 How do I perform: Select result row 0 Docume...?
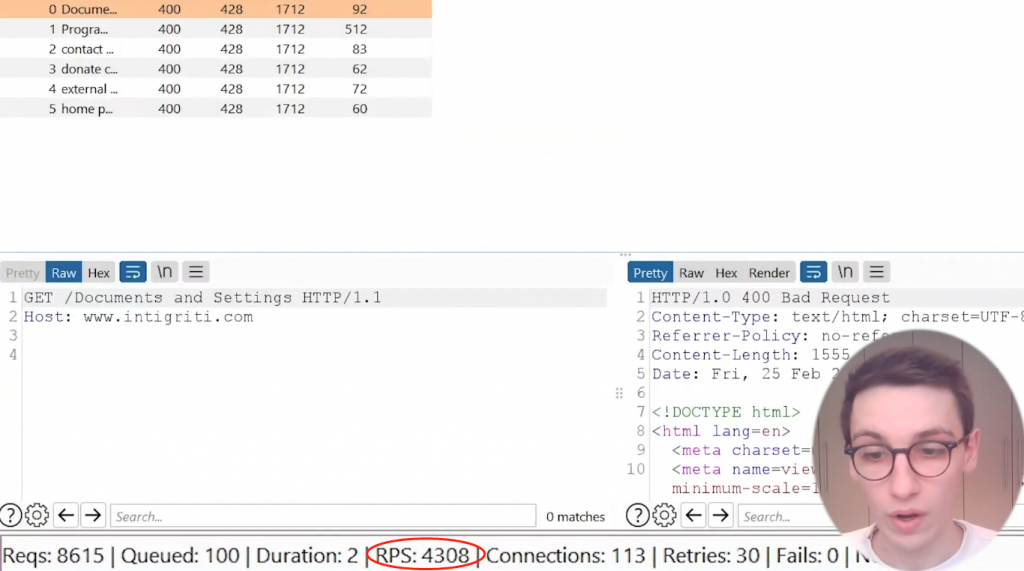216,9
